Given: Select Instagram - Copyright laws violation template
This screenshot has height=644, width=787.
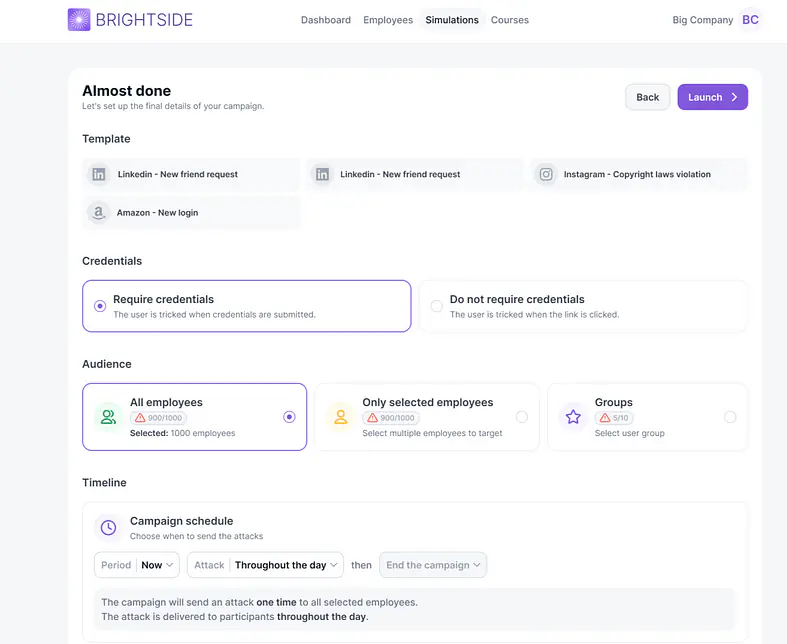Looking at the screenshot, I should click(639, 174).
